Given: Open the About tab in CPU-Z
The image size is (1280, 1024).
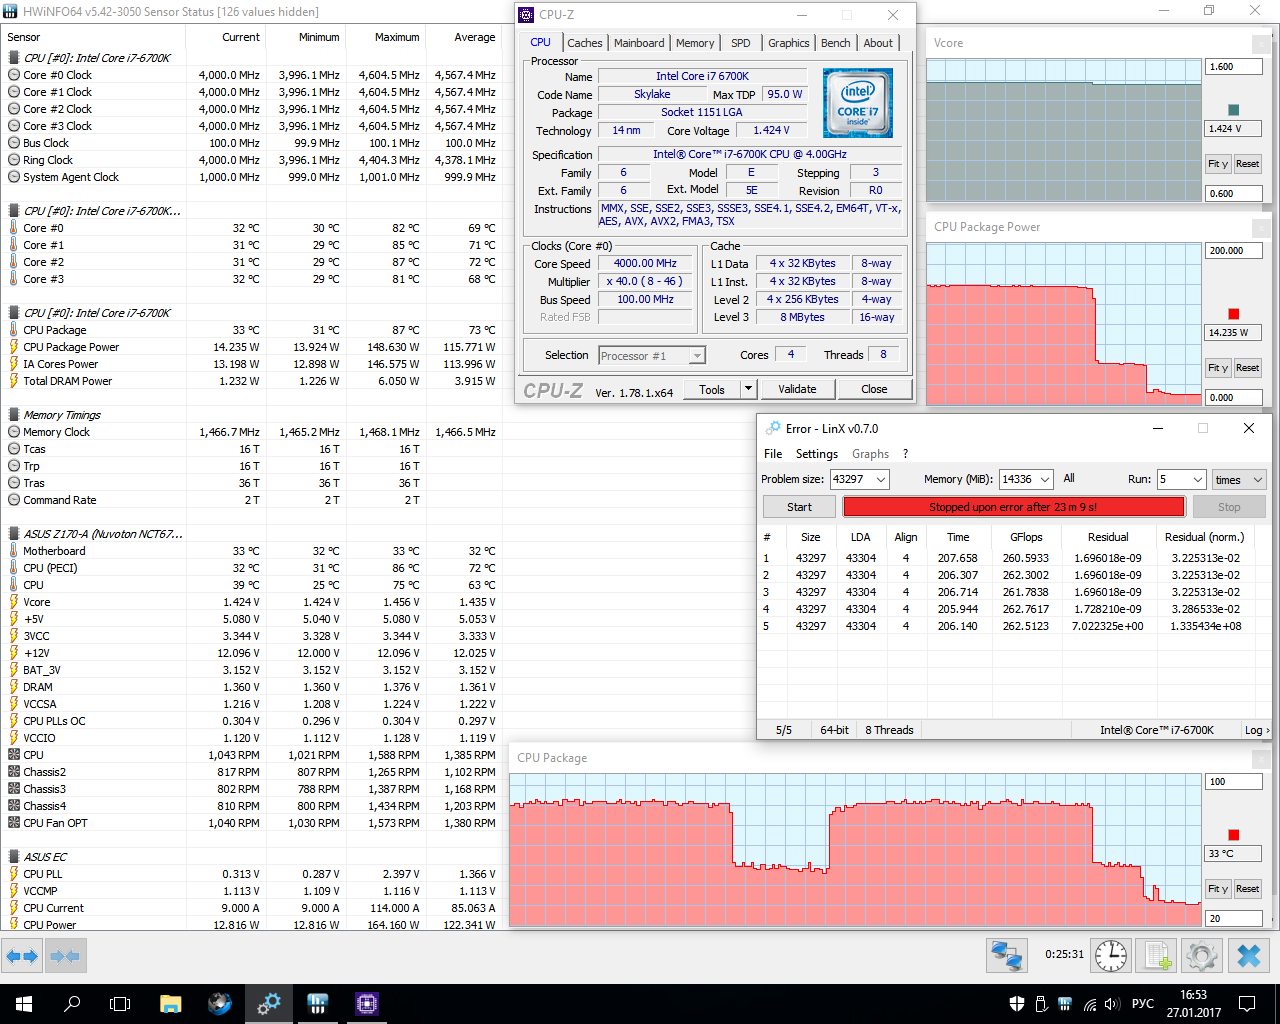Looking at the screenshot, I should [878, 43].
